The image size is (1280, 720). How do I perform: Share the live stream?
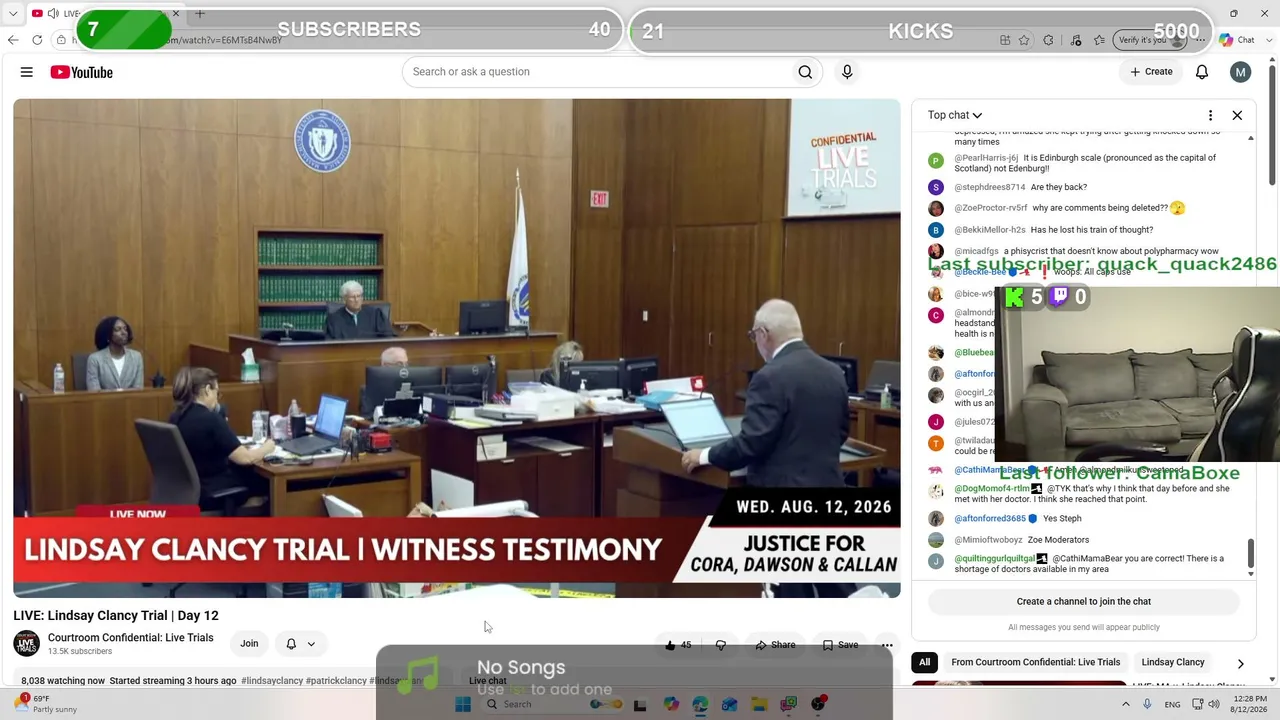point(775,645)
